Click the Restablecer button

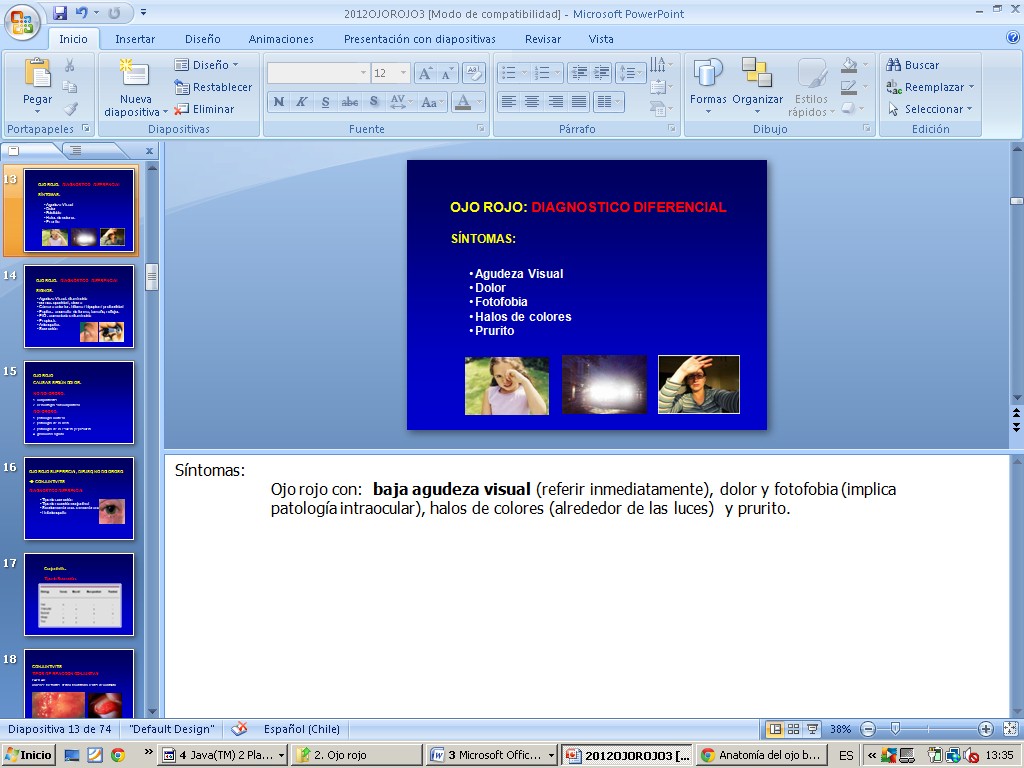pos(213,87)
